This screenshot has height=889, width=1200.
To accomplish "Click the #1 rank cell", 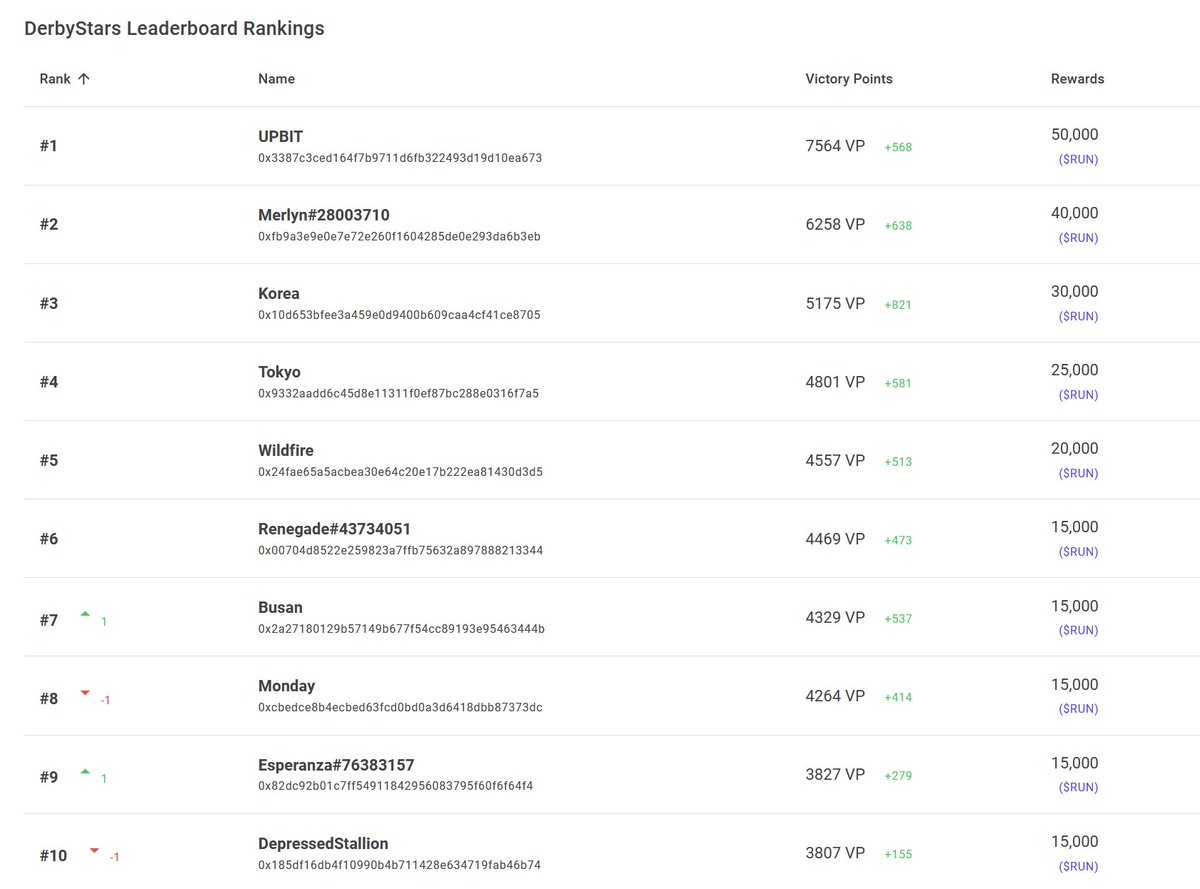I will [x=49, y=146].
